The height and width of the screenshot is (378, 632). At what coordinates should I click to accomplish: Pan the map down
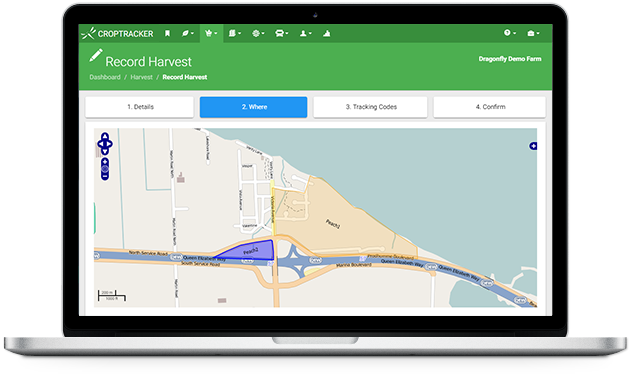[x=105, y=151]
